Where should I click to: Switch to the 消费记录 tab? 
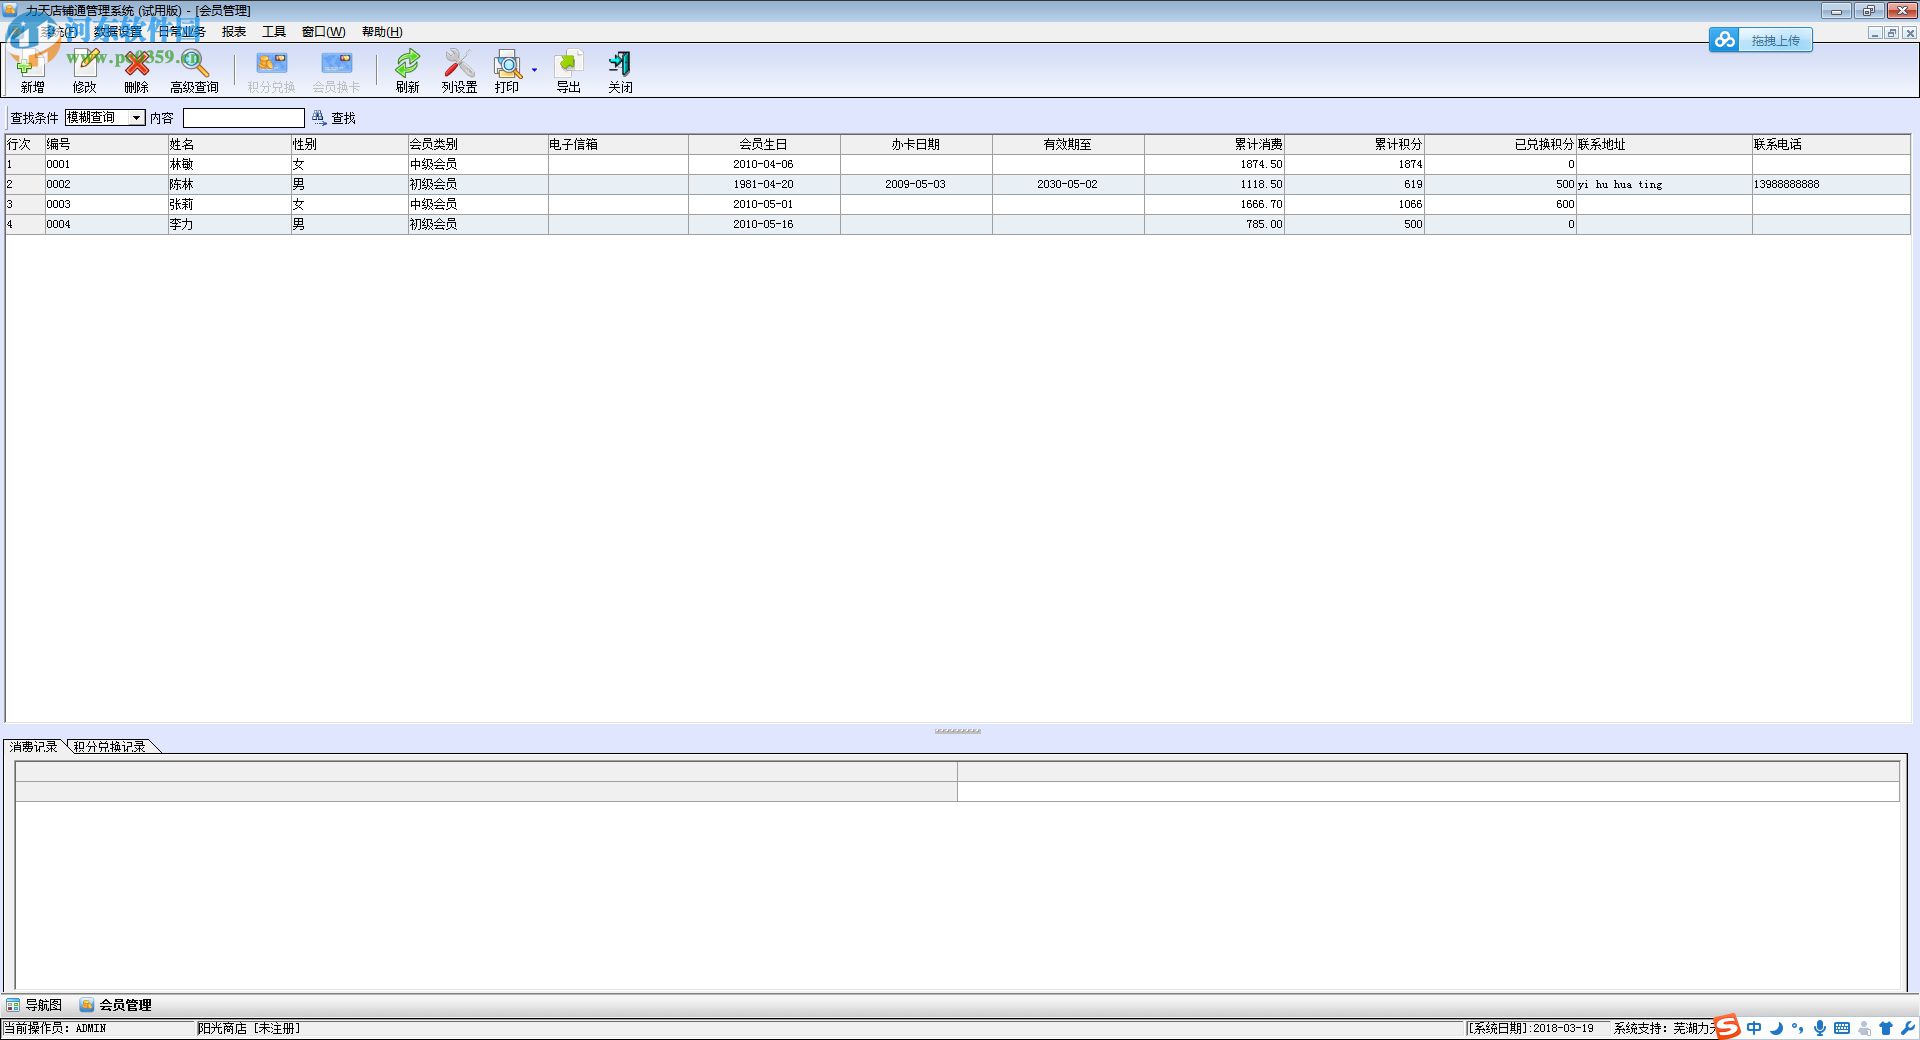click(x=34, y=746)
